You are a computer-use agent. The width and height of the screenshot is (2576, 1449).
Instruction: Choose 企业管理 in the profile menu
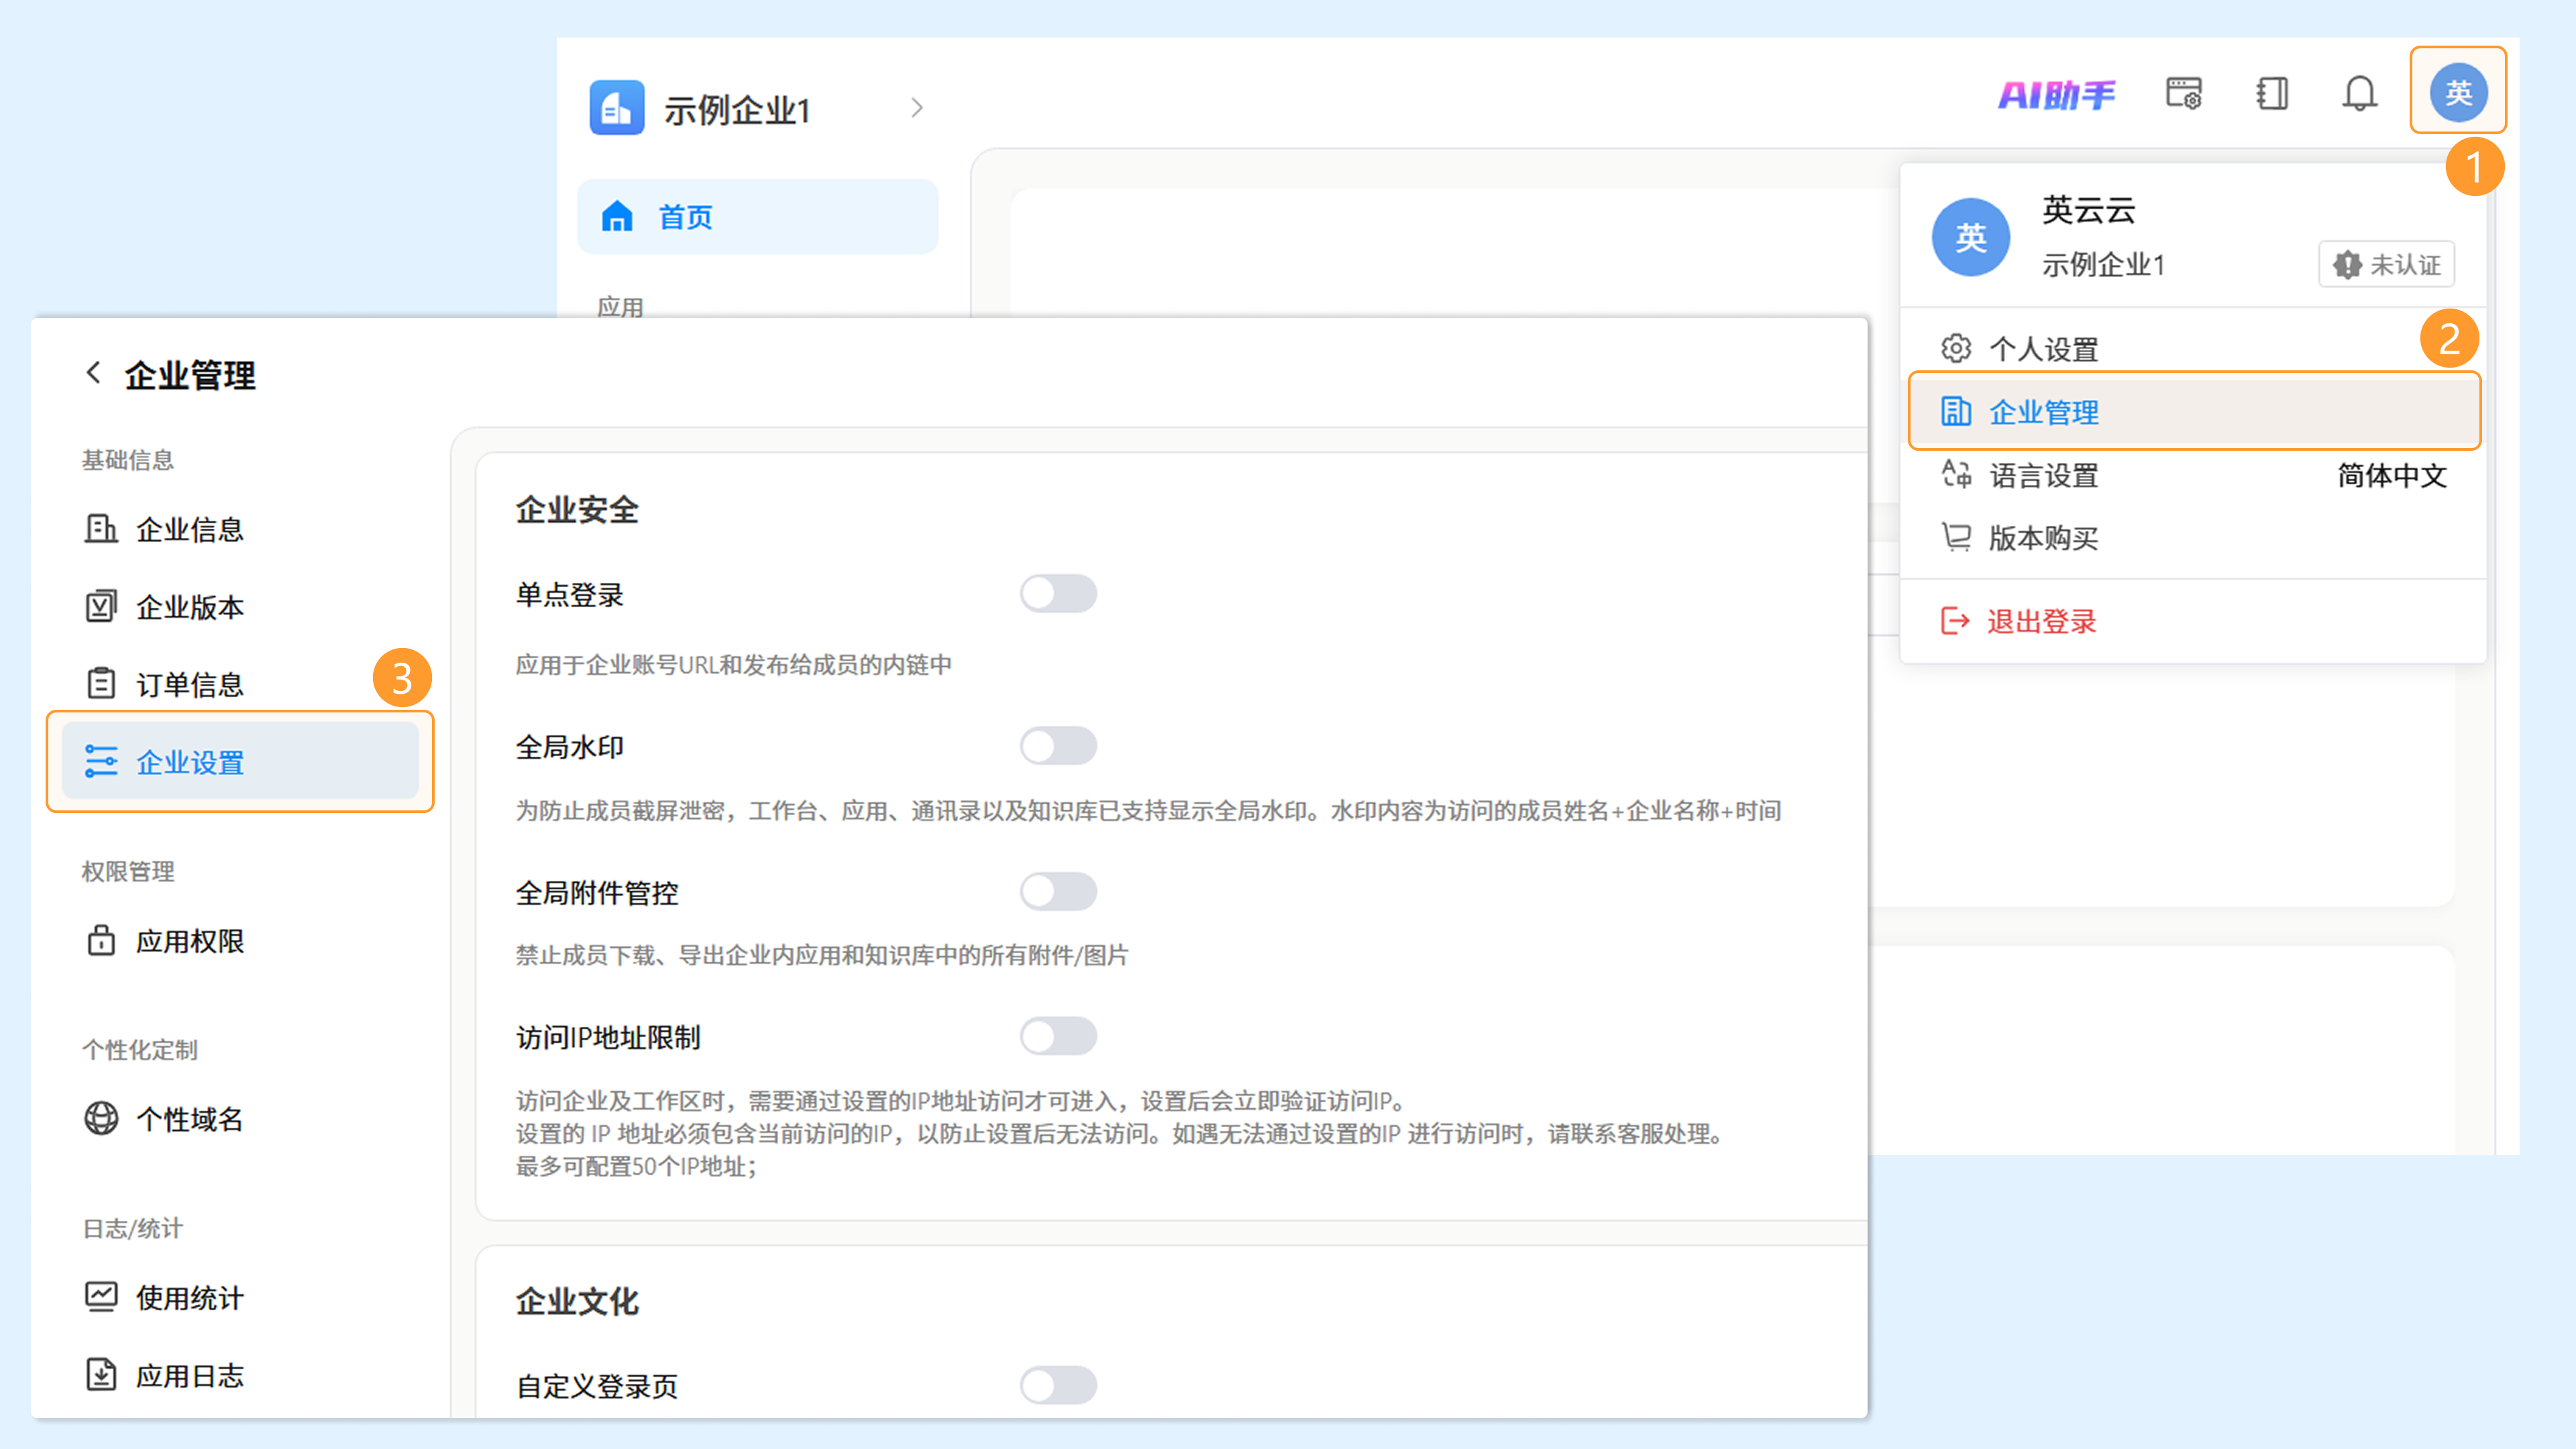click(x=2193, y=412)
